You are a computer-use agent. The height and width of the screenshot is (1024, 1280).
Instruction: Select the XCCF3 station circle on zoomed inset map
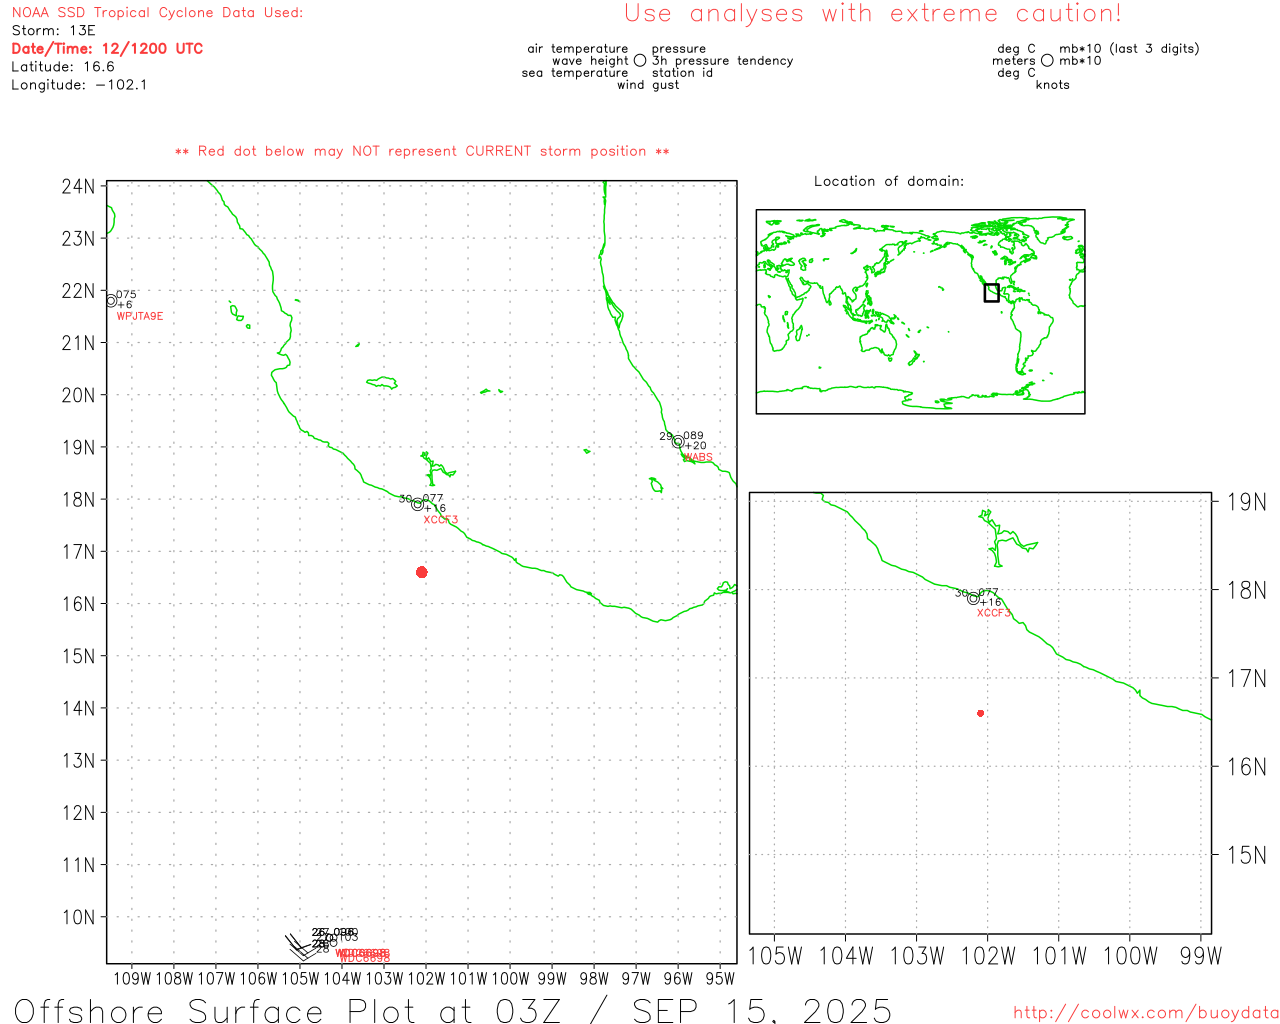pos(973,598)
